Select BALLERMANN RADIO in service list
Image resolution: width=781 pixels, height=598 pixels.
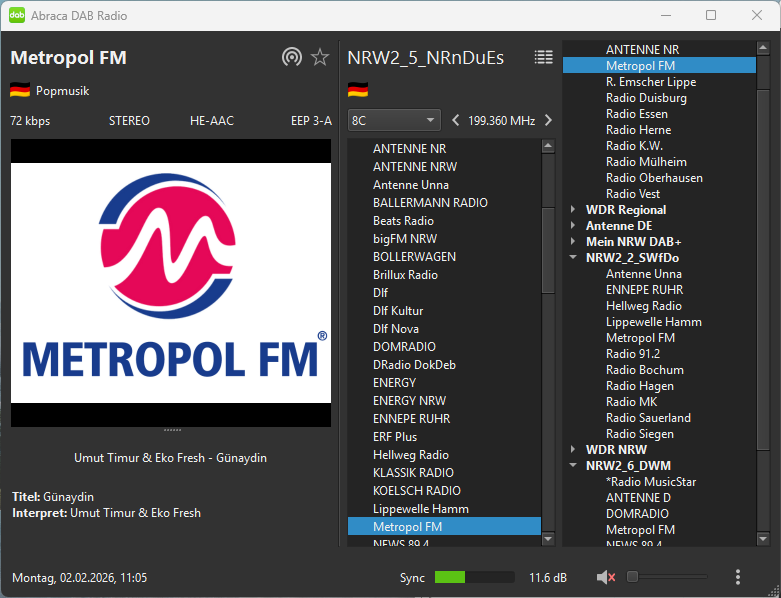click(430, 203)
